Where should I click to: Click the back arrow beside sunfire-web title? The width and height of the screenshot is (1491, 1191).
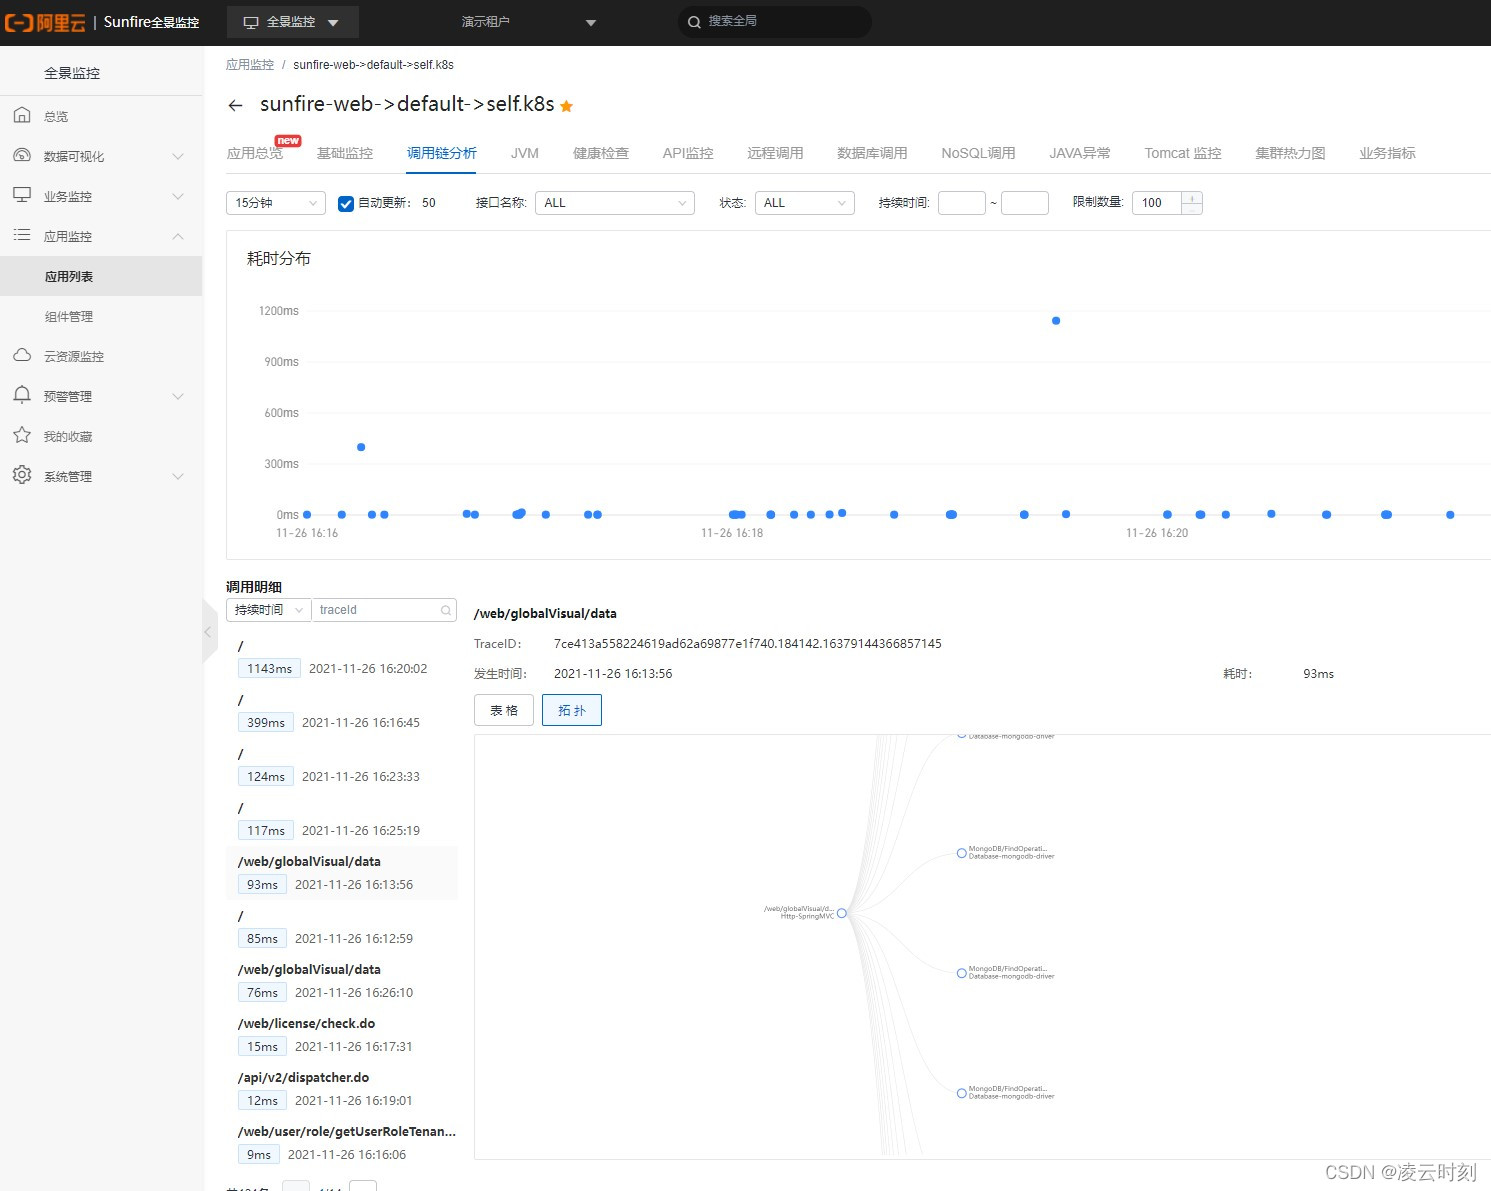235,105
